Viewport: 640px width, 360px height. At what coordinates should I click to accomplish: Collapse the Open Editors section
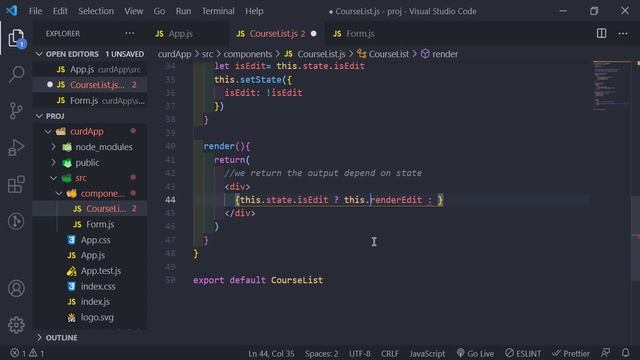pos(90,54)
